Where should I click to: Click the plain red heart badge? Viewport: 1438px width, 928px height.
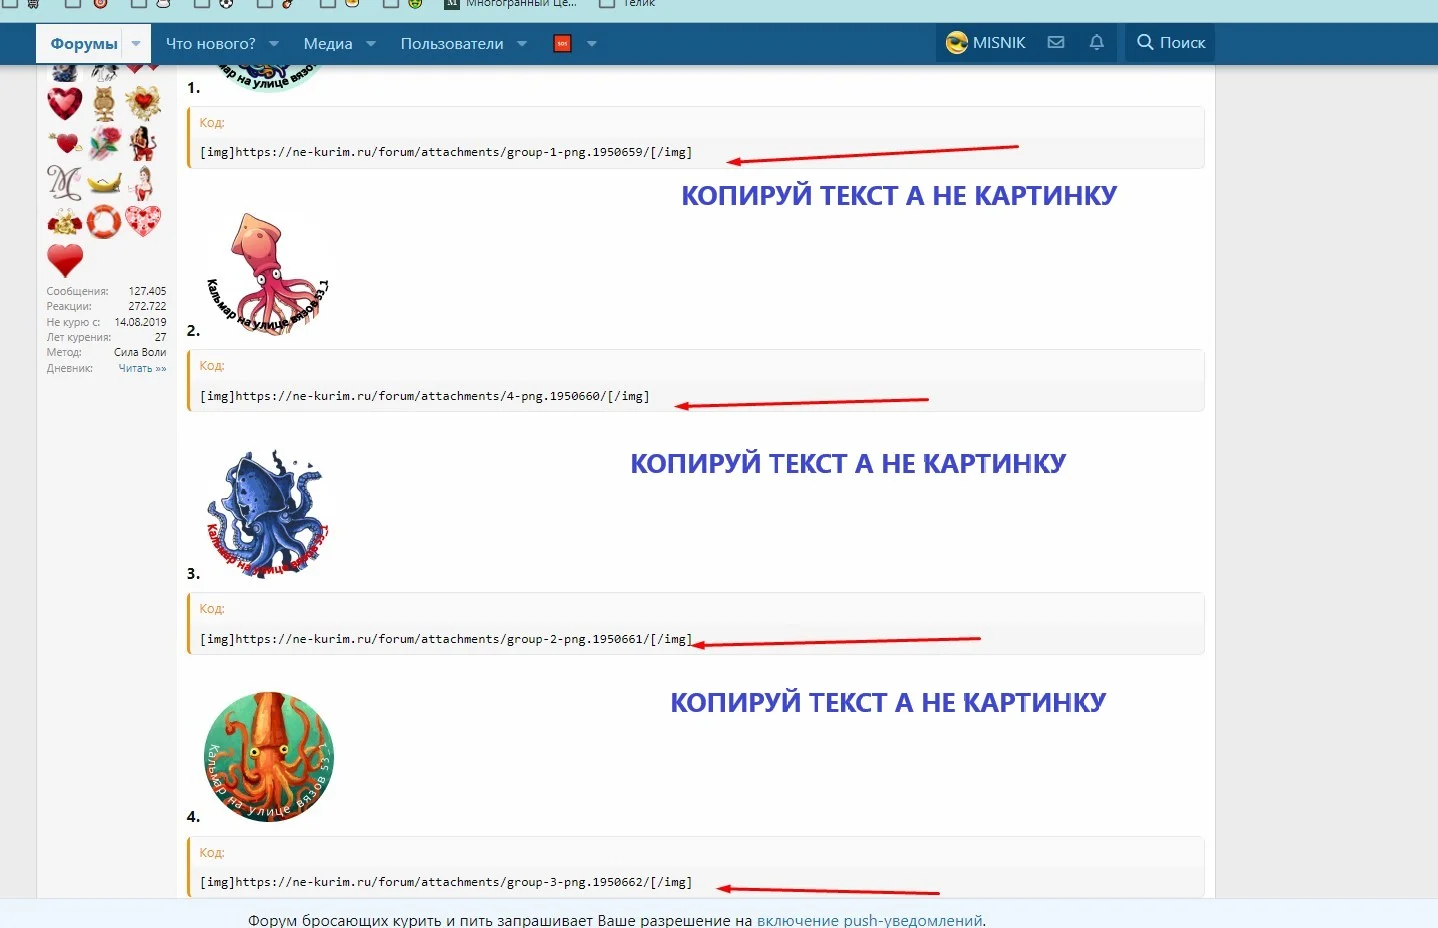65,260
